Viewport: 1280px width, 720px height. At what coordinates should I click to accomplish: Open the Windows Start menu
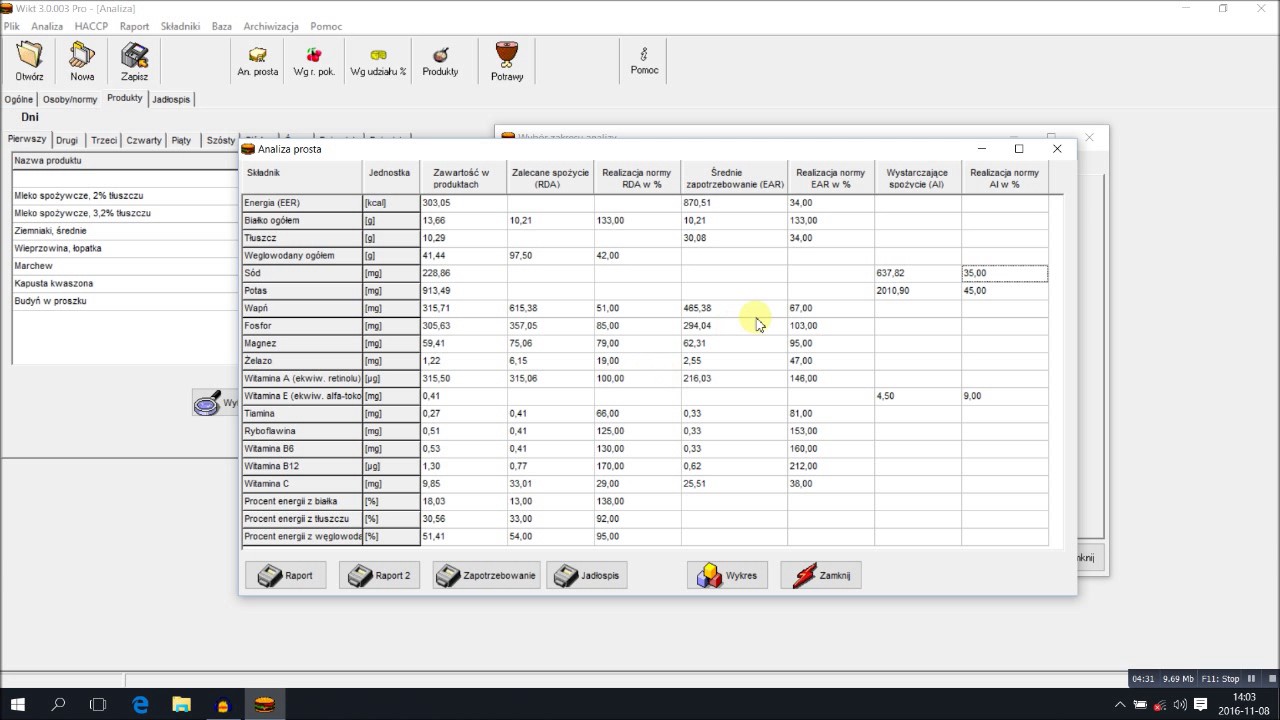(18, 704)
